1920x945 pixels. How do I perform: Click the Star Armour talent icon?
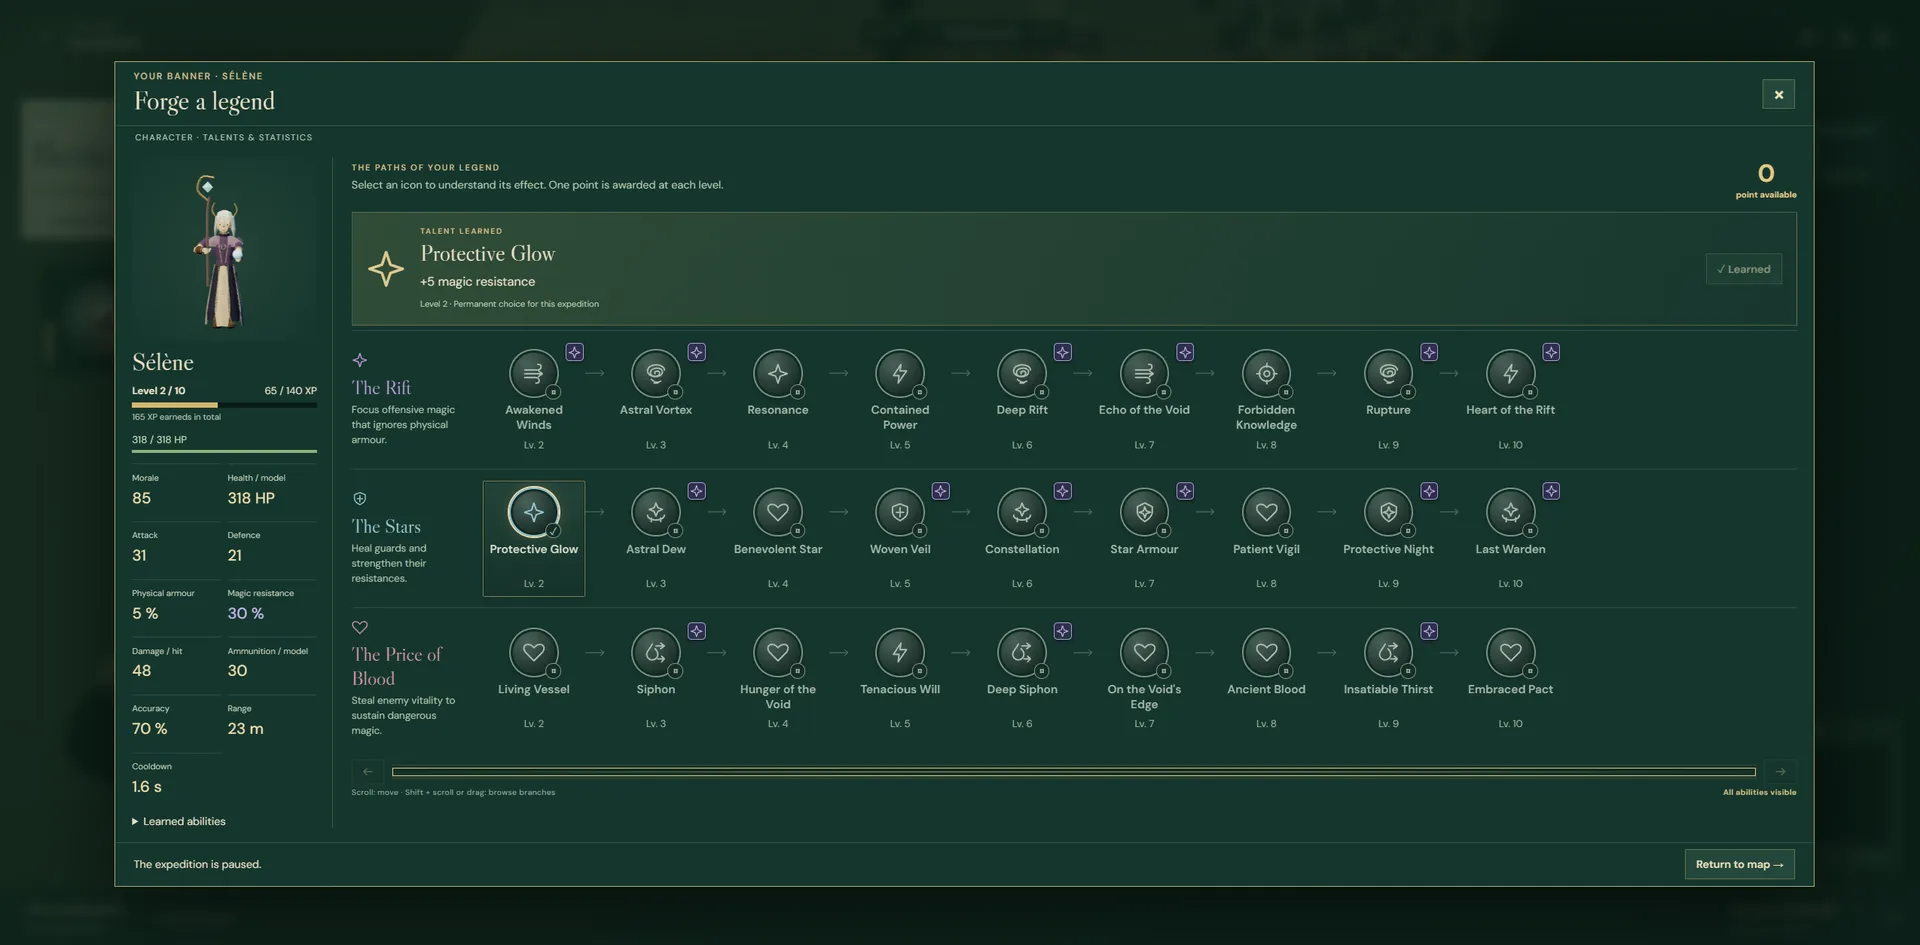(x=1144, y=513)
